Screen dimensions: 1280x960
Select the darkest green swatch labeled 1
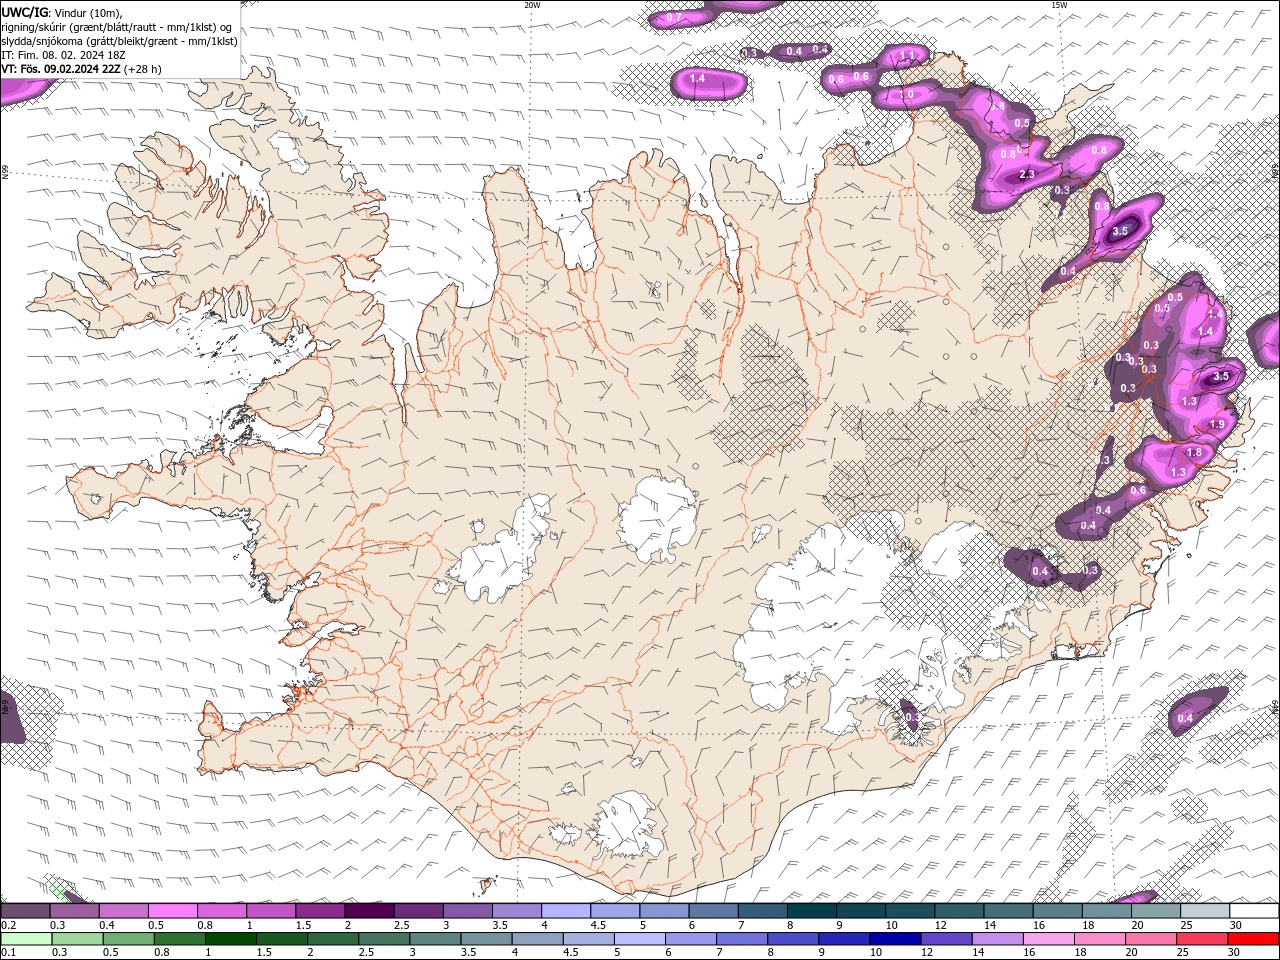pos(231,939)
